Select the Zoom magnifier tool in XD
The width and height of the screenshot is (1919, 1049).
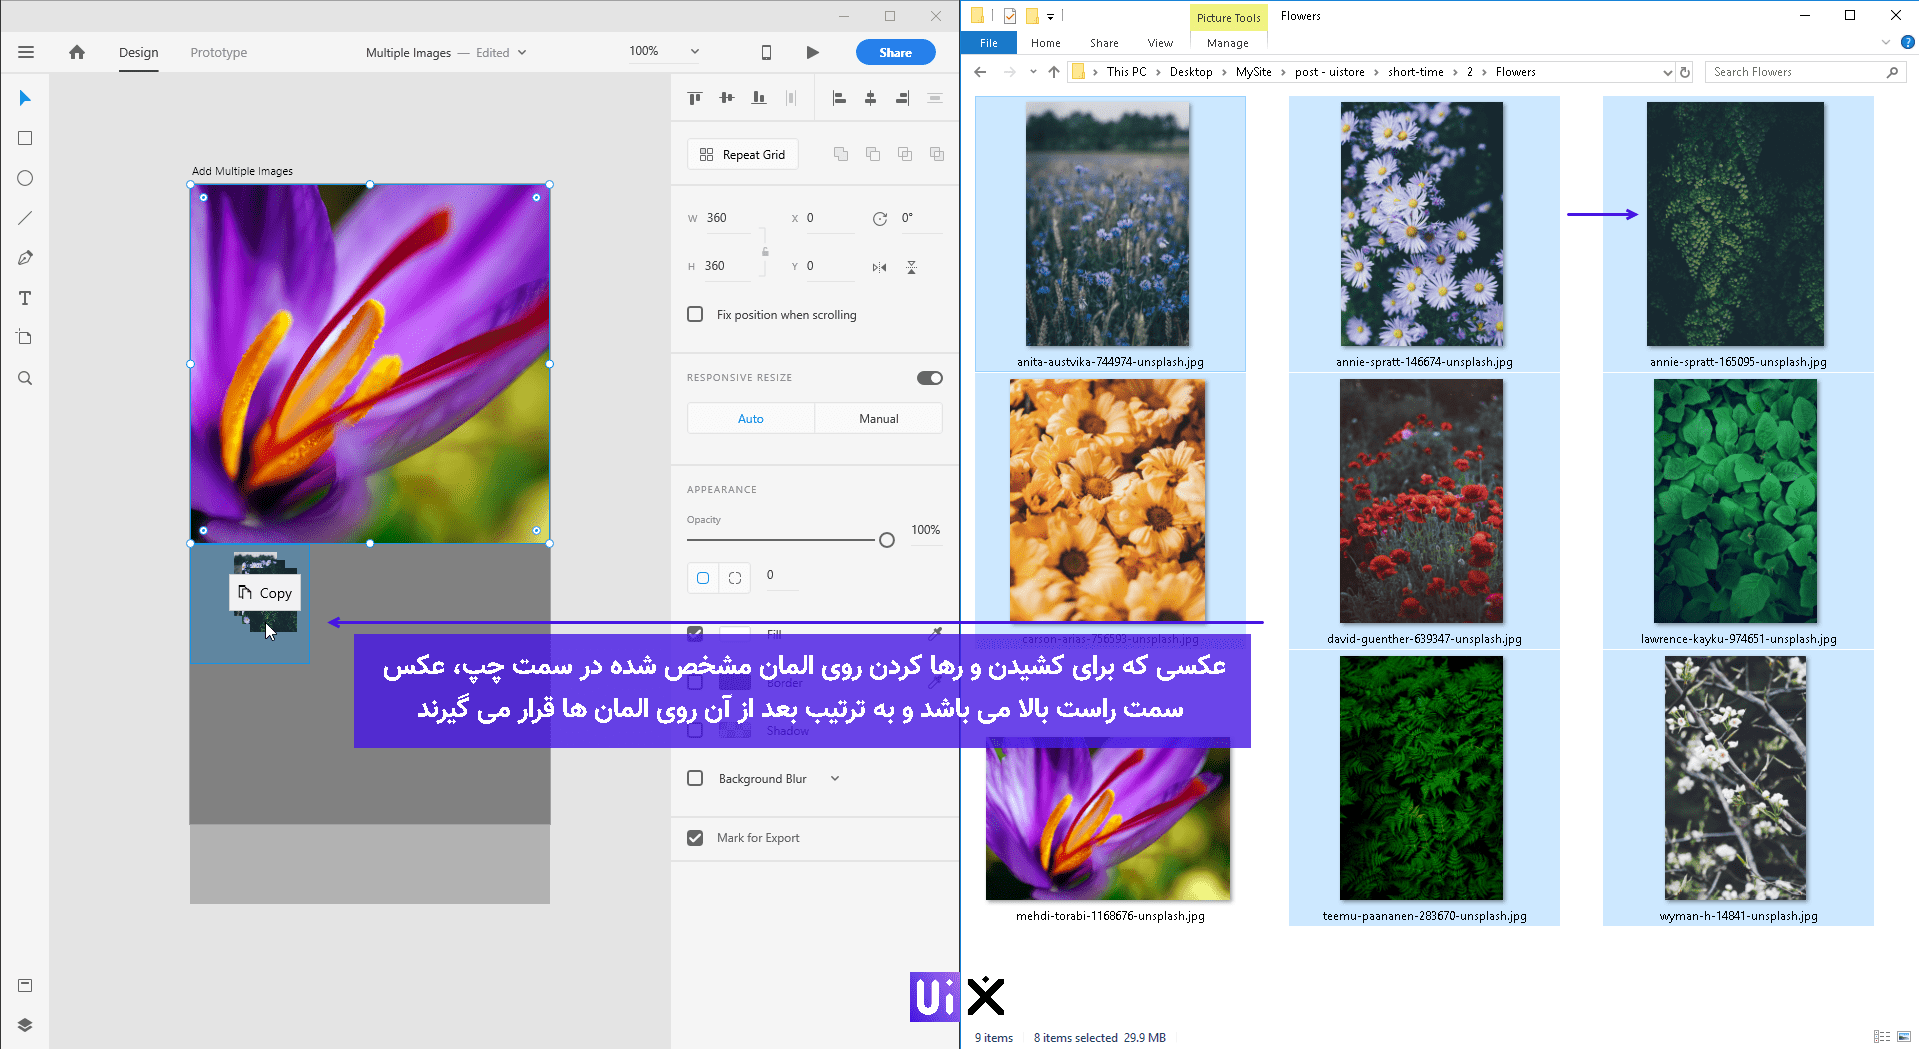pos(25,378)
